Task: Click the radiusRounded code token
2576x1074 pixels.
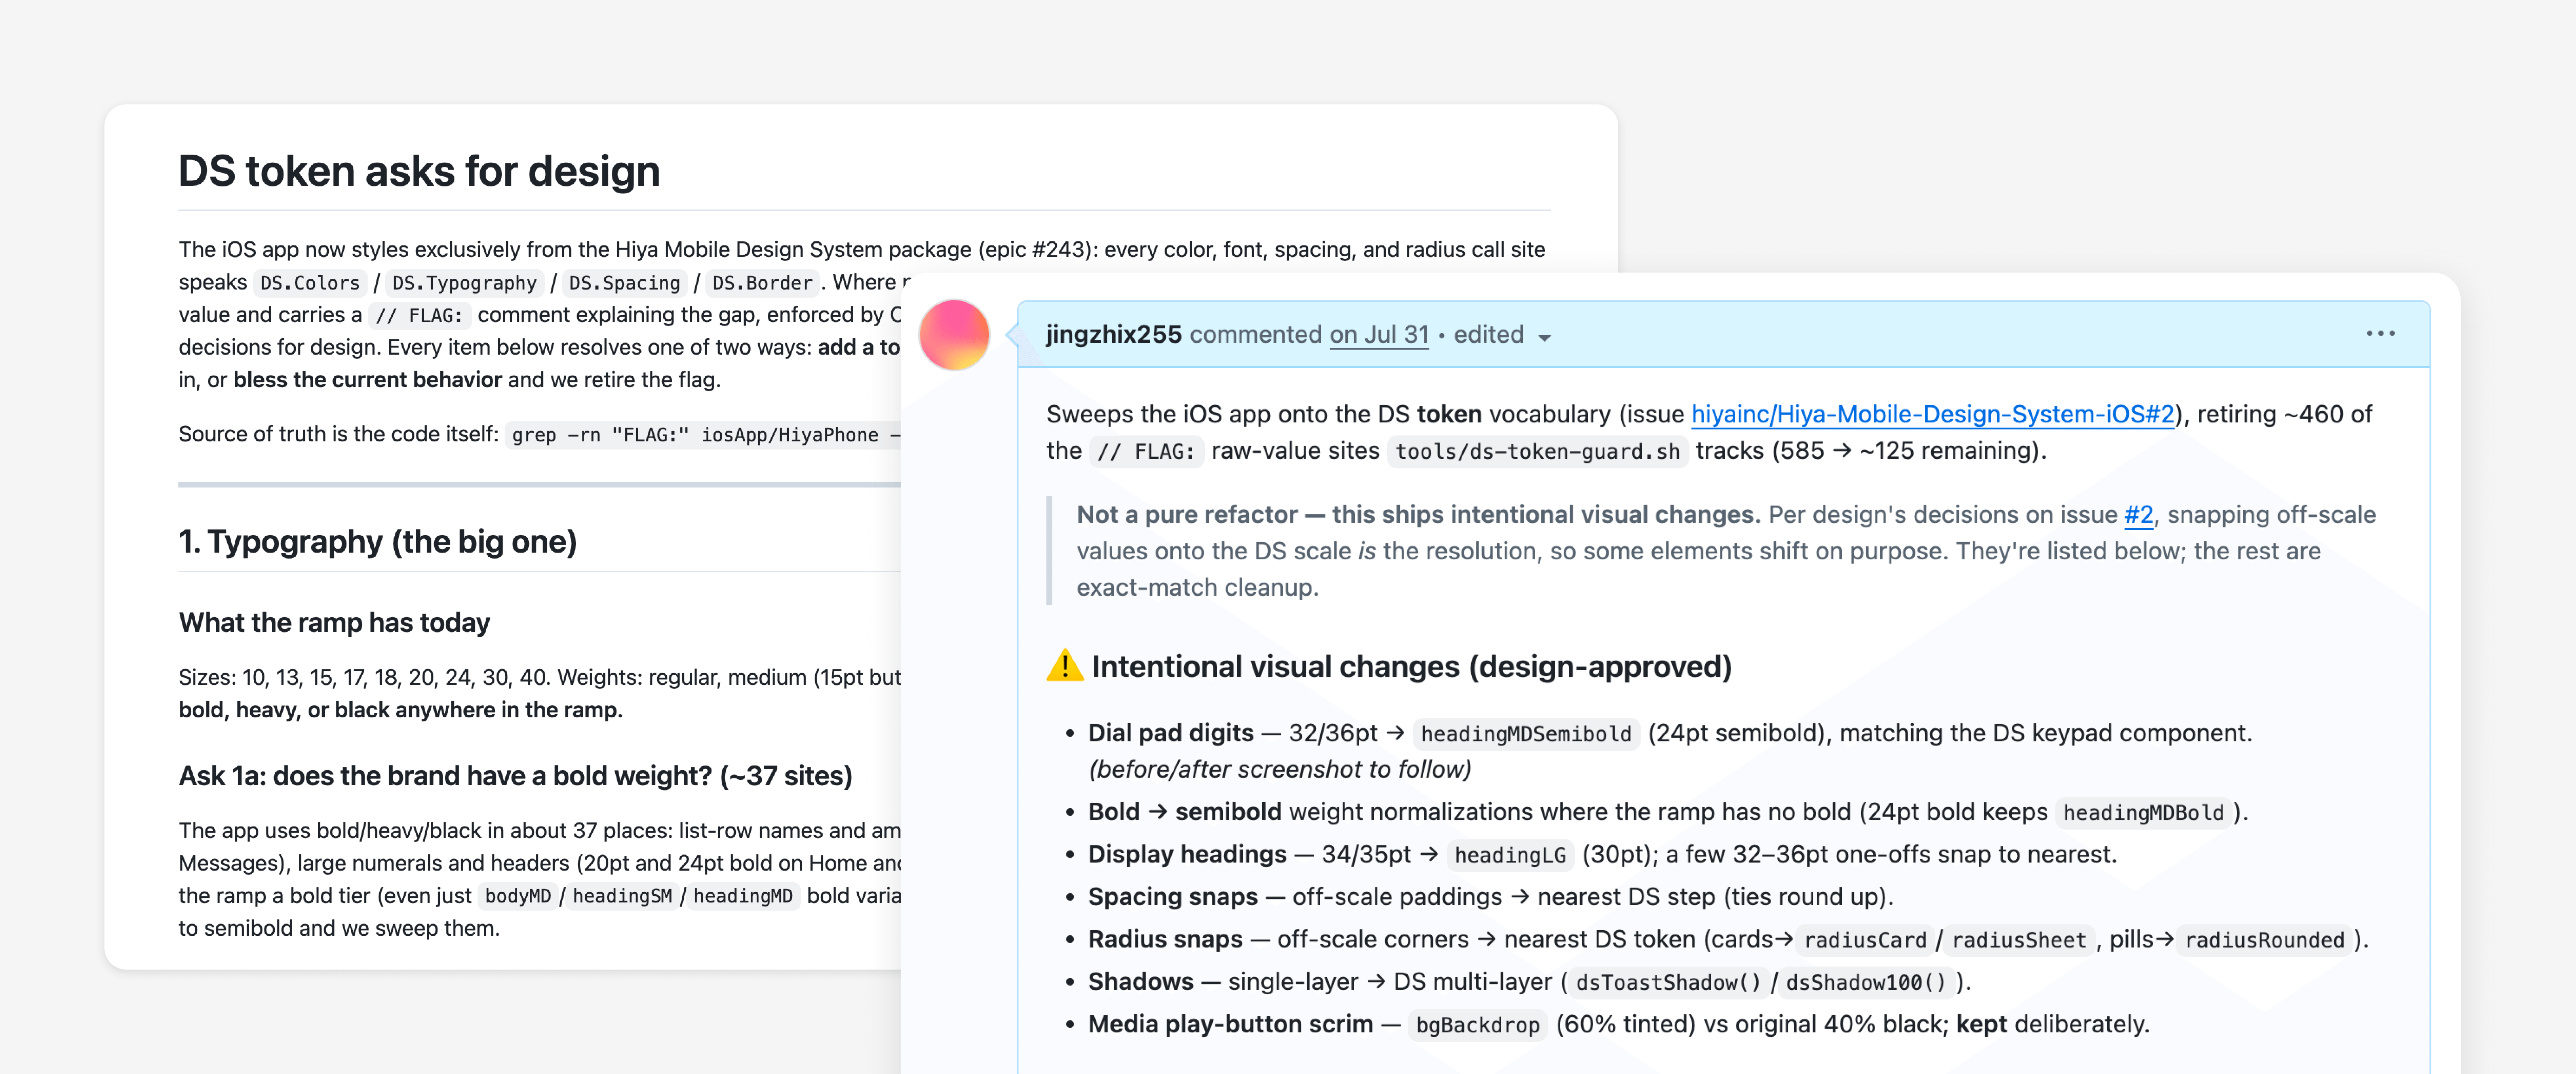Action: click(x=2264, y=940)
